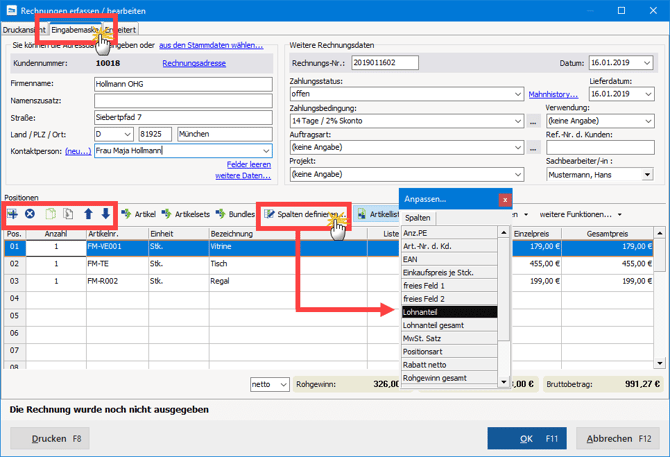Click the delete position X icon
Viewport: 670px width, 457px height.
(x=30, y=214)
